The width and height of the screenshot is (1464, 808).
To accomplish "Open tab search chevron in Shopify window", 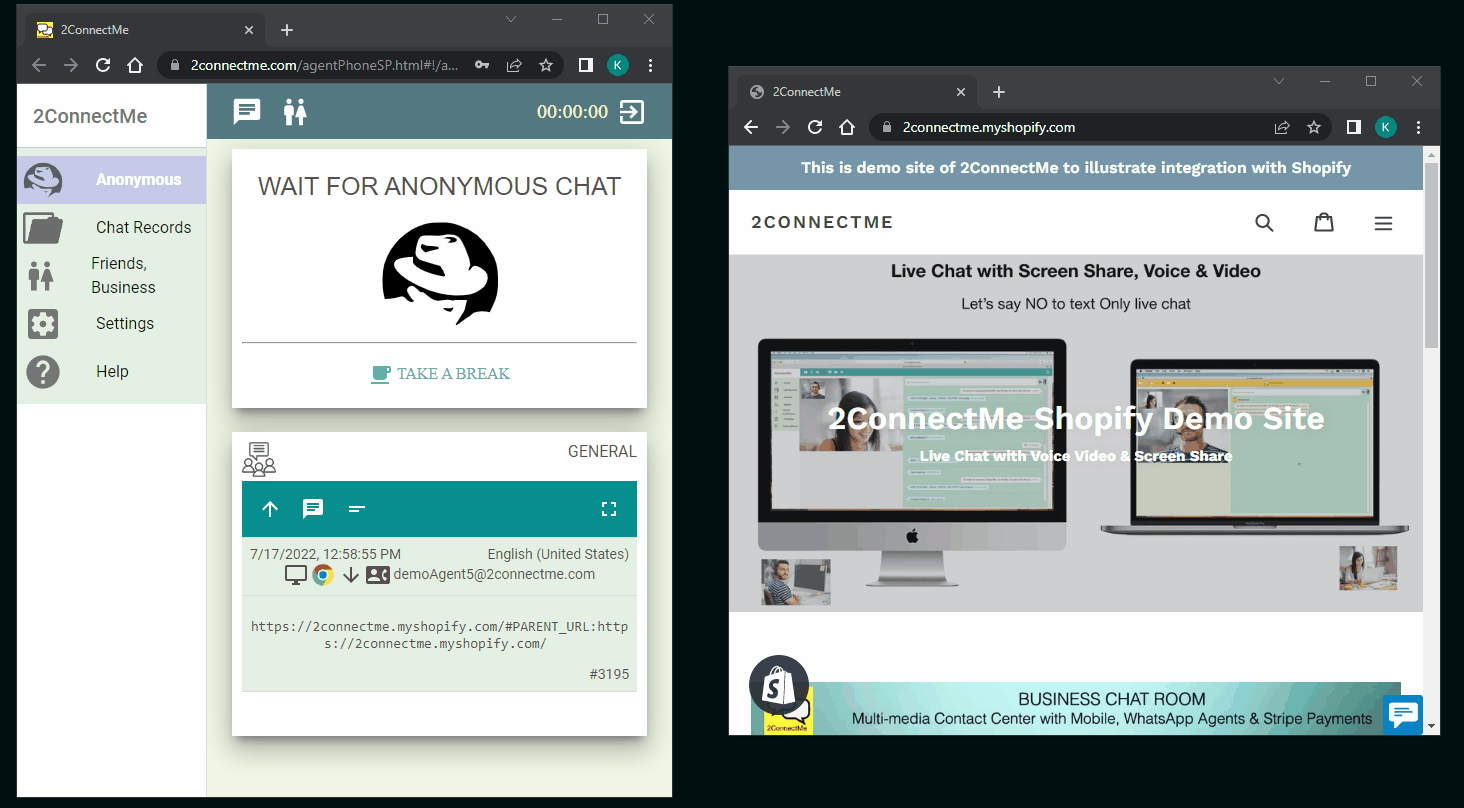I will [x=1278, y=81].
